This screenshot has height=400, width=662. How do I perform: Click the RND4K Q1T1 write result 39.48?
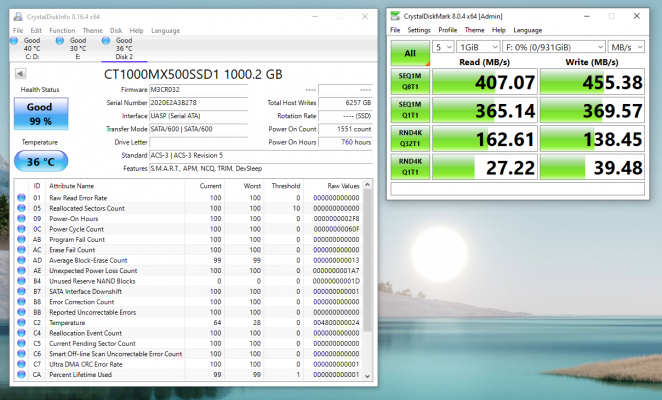click(592, 167)
